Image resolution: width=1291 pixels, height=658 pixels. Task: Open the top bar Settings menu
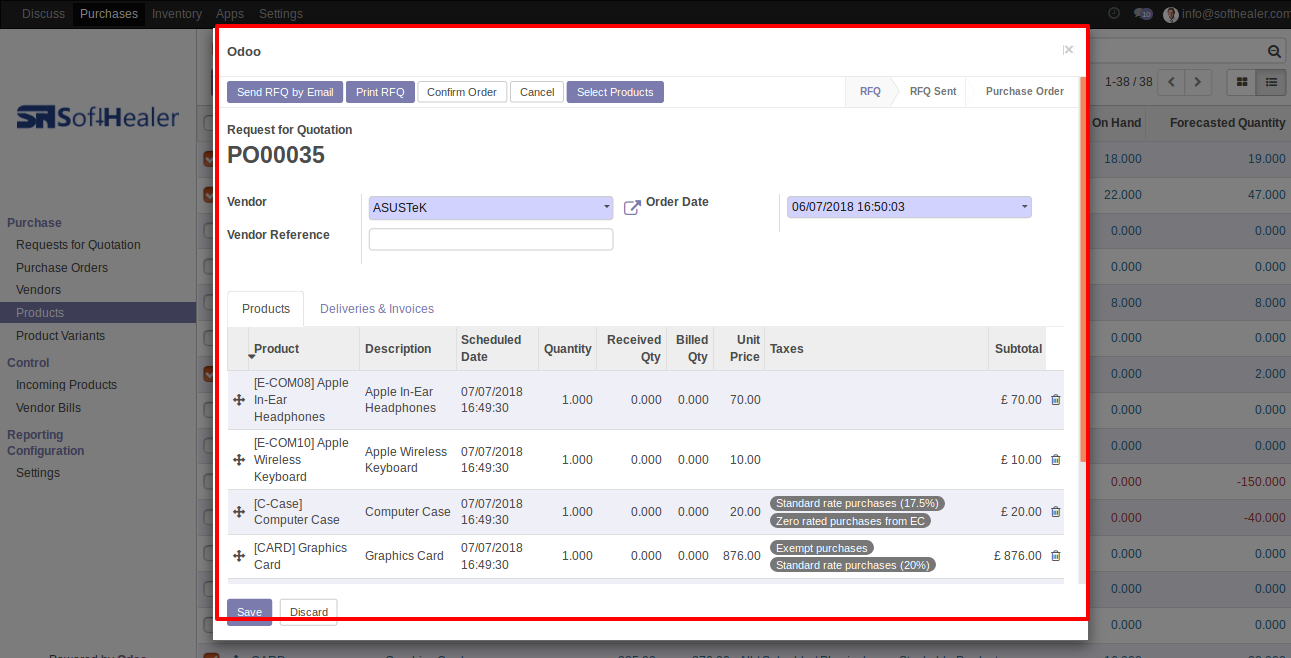281,14
